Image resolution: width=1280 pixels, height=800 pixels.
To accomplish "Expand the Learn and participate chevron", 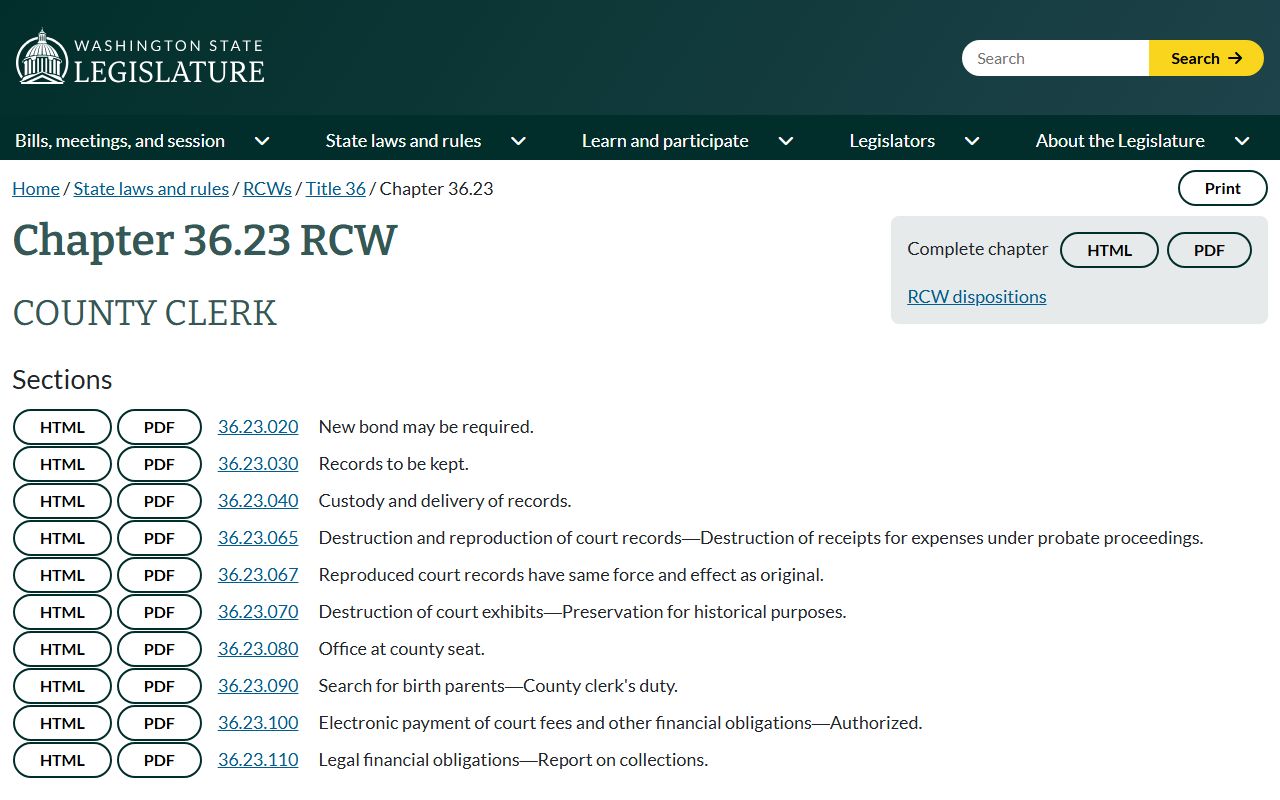I will 786,141.
